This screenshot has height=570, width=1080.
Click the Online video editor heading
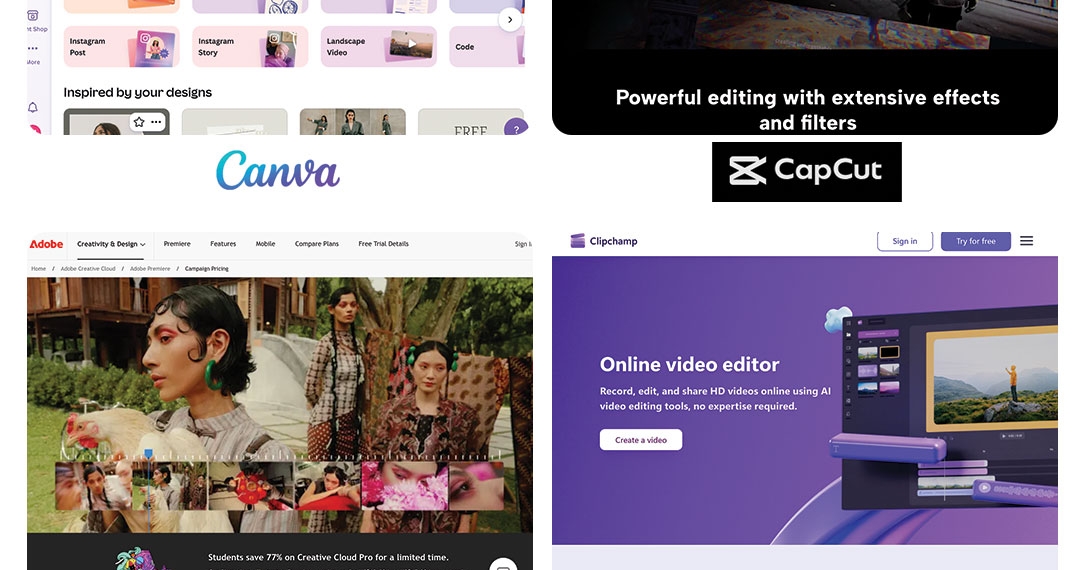689,364
